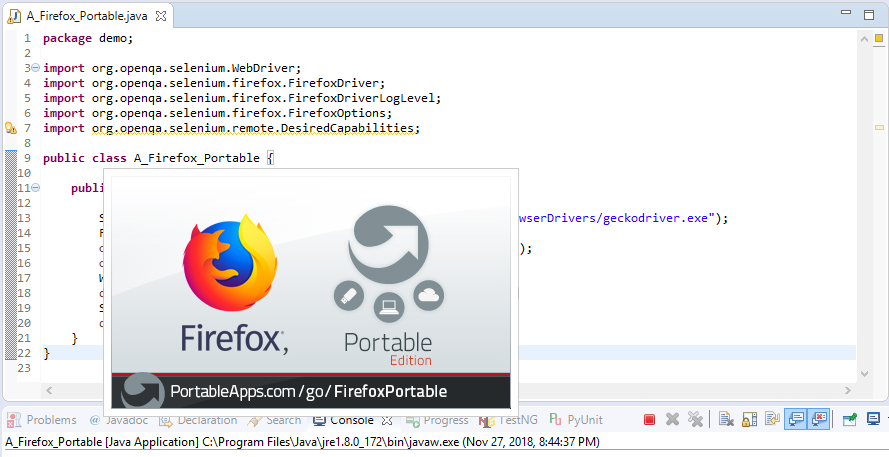Image resolution: width=889 pixels, height=457 pixels.
Task: Toggle Show Console on Standard Error Change
Action: coord(819,420)
